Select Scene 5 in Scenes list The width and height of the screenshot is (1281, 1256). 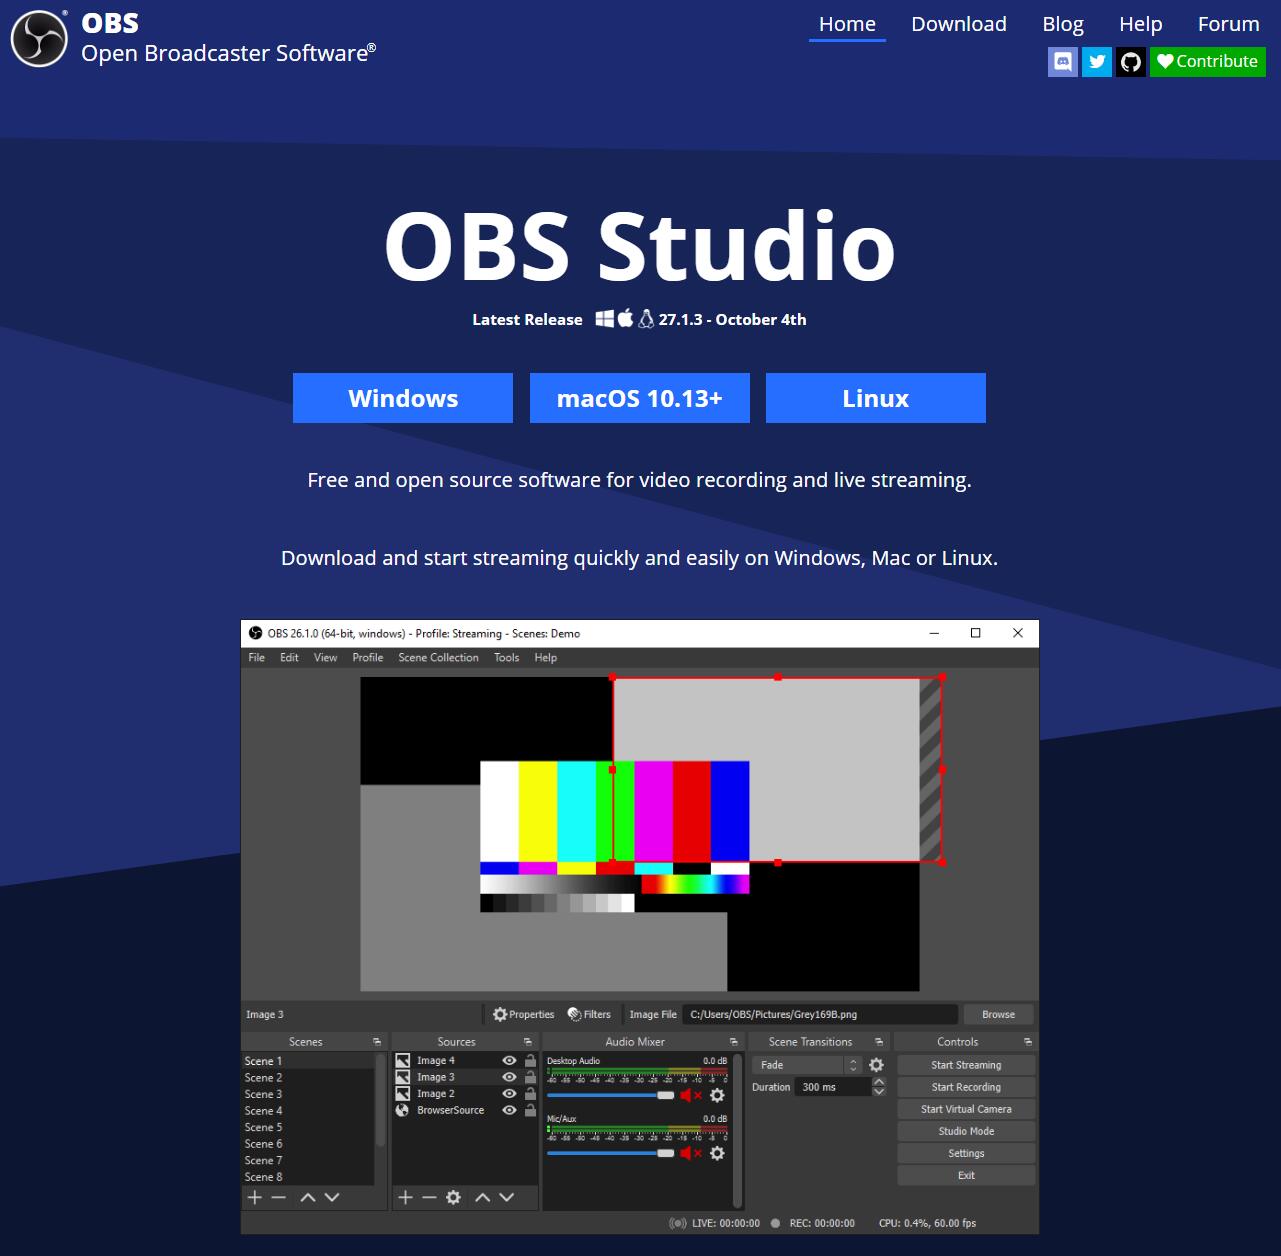point(309,1127)
